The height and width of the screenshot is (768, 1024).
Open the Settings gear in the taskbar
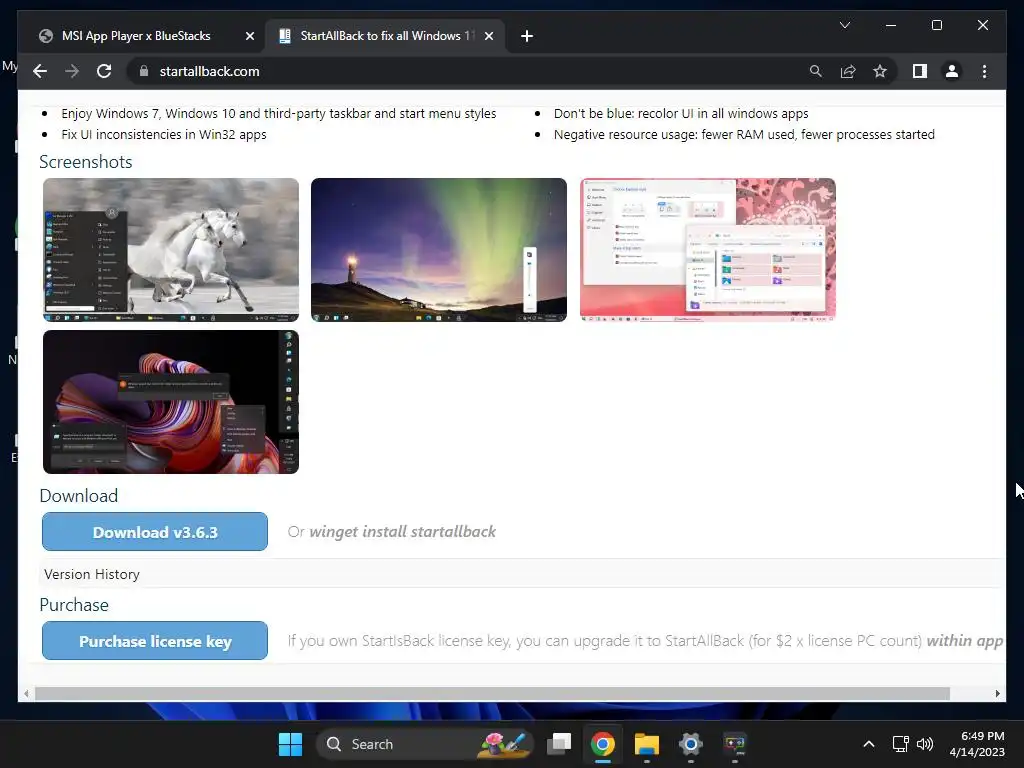click(690, 744)
